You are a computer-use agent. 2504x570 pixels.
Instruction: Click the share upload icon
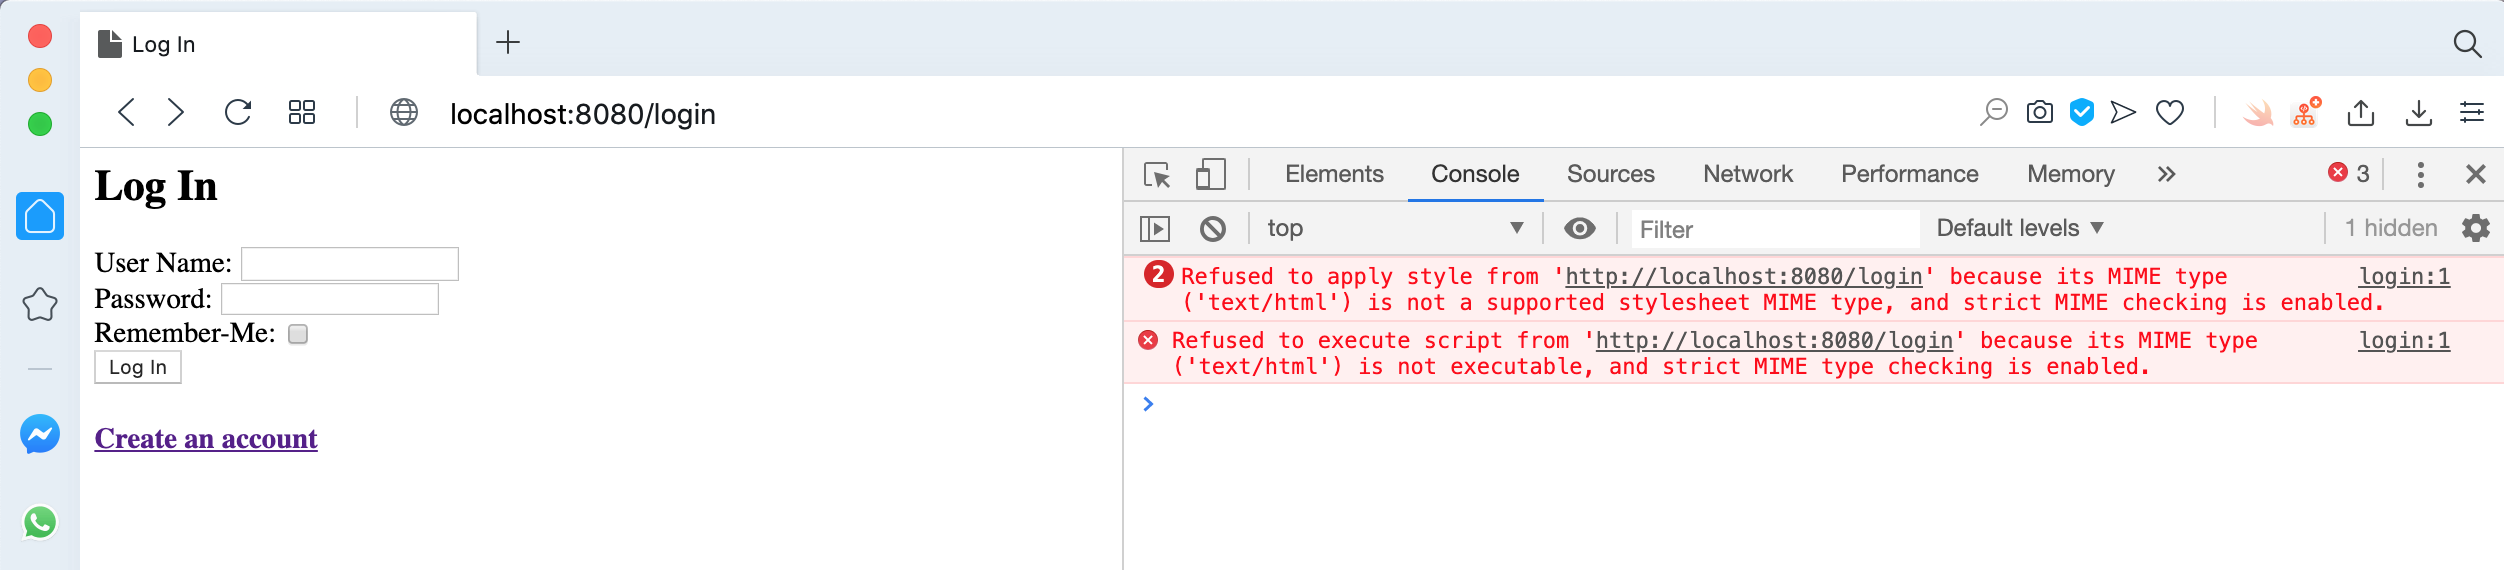pyautogui.click(x=2361, y=112)
